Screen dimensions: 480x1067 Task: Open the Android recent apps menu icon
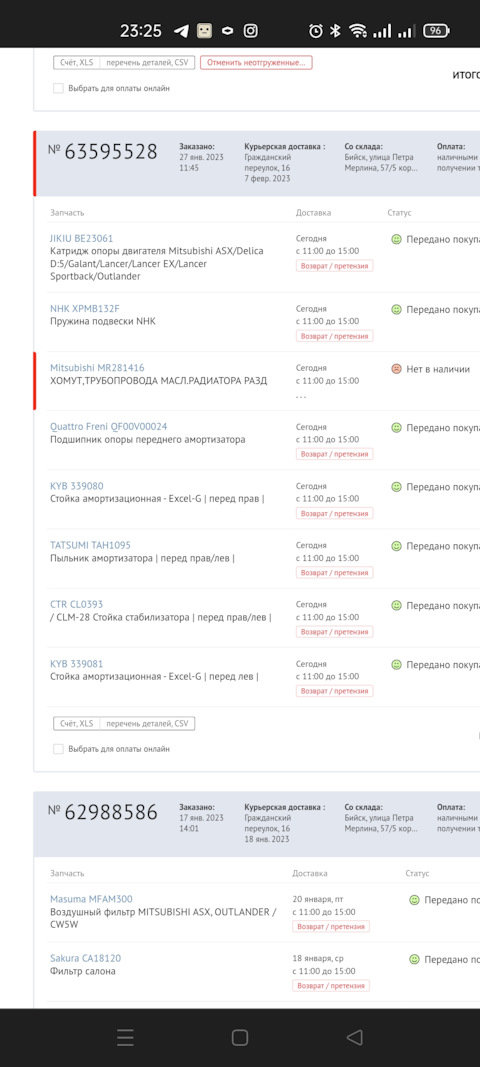click(125, 1037)
